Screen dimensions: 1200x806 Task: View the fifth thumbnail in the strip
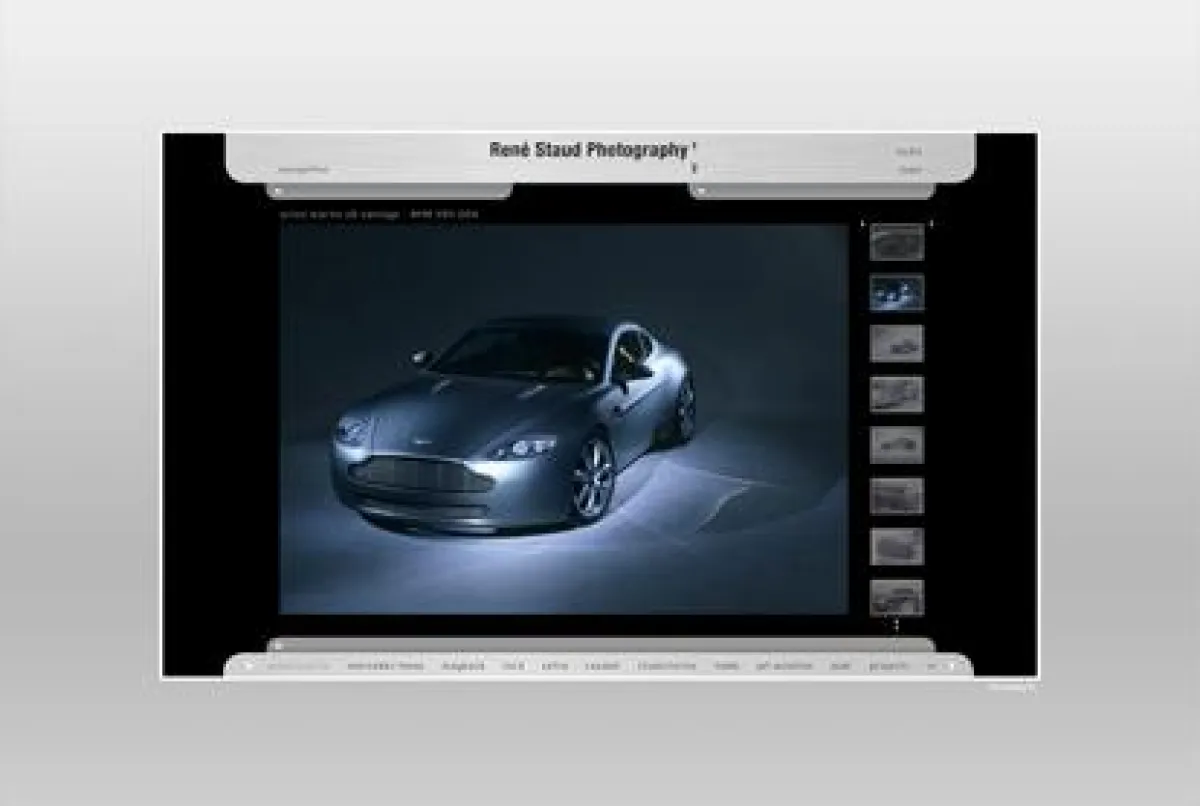tap(896, 445)
